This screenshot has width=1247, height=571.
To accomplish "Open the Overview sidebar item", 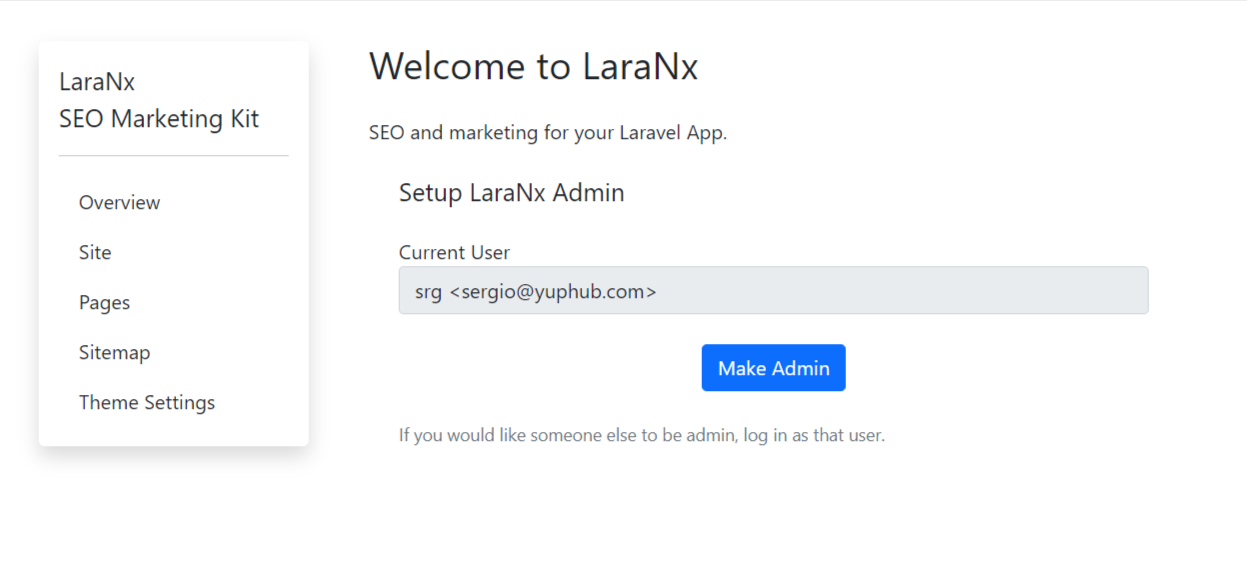I will pos(119,202).
